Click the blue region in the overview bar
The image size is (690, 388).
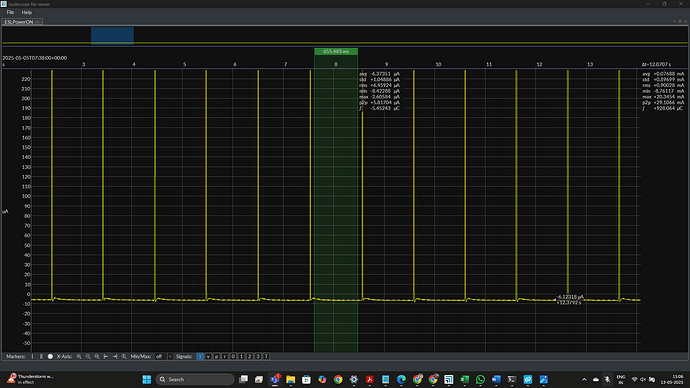112,35
